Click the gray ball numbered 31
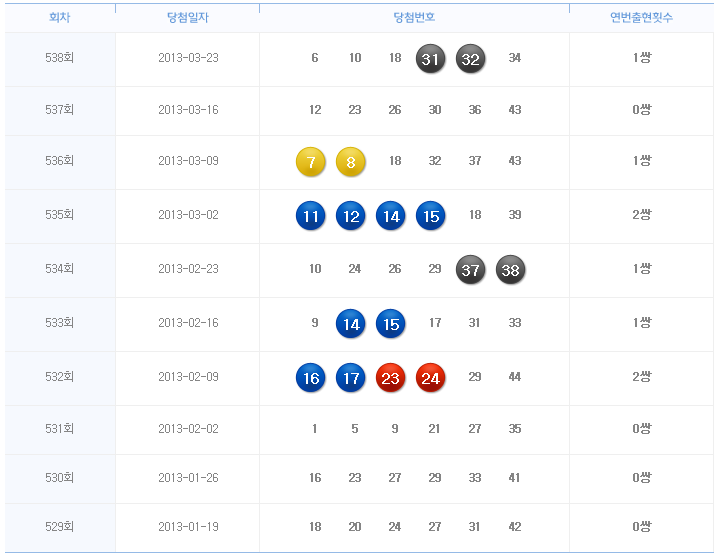Image resolution: width=716 pixels, height=553 pixels. [x=430, y=59]
